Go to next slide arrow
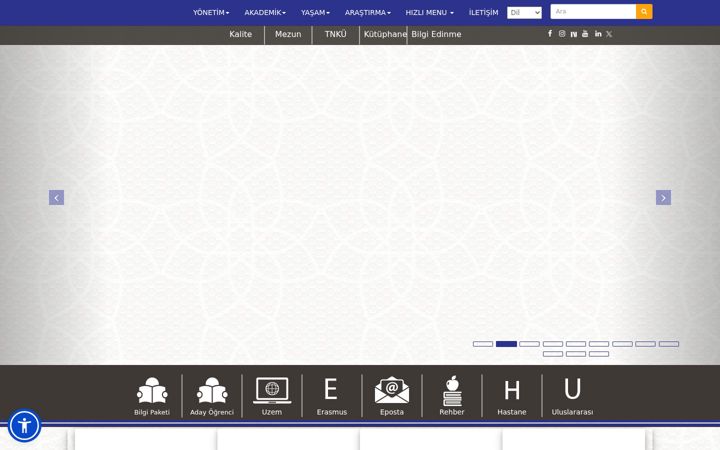Viewport: 720px width, 450px height. point(663,197)
